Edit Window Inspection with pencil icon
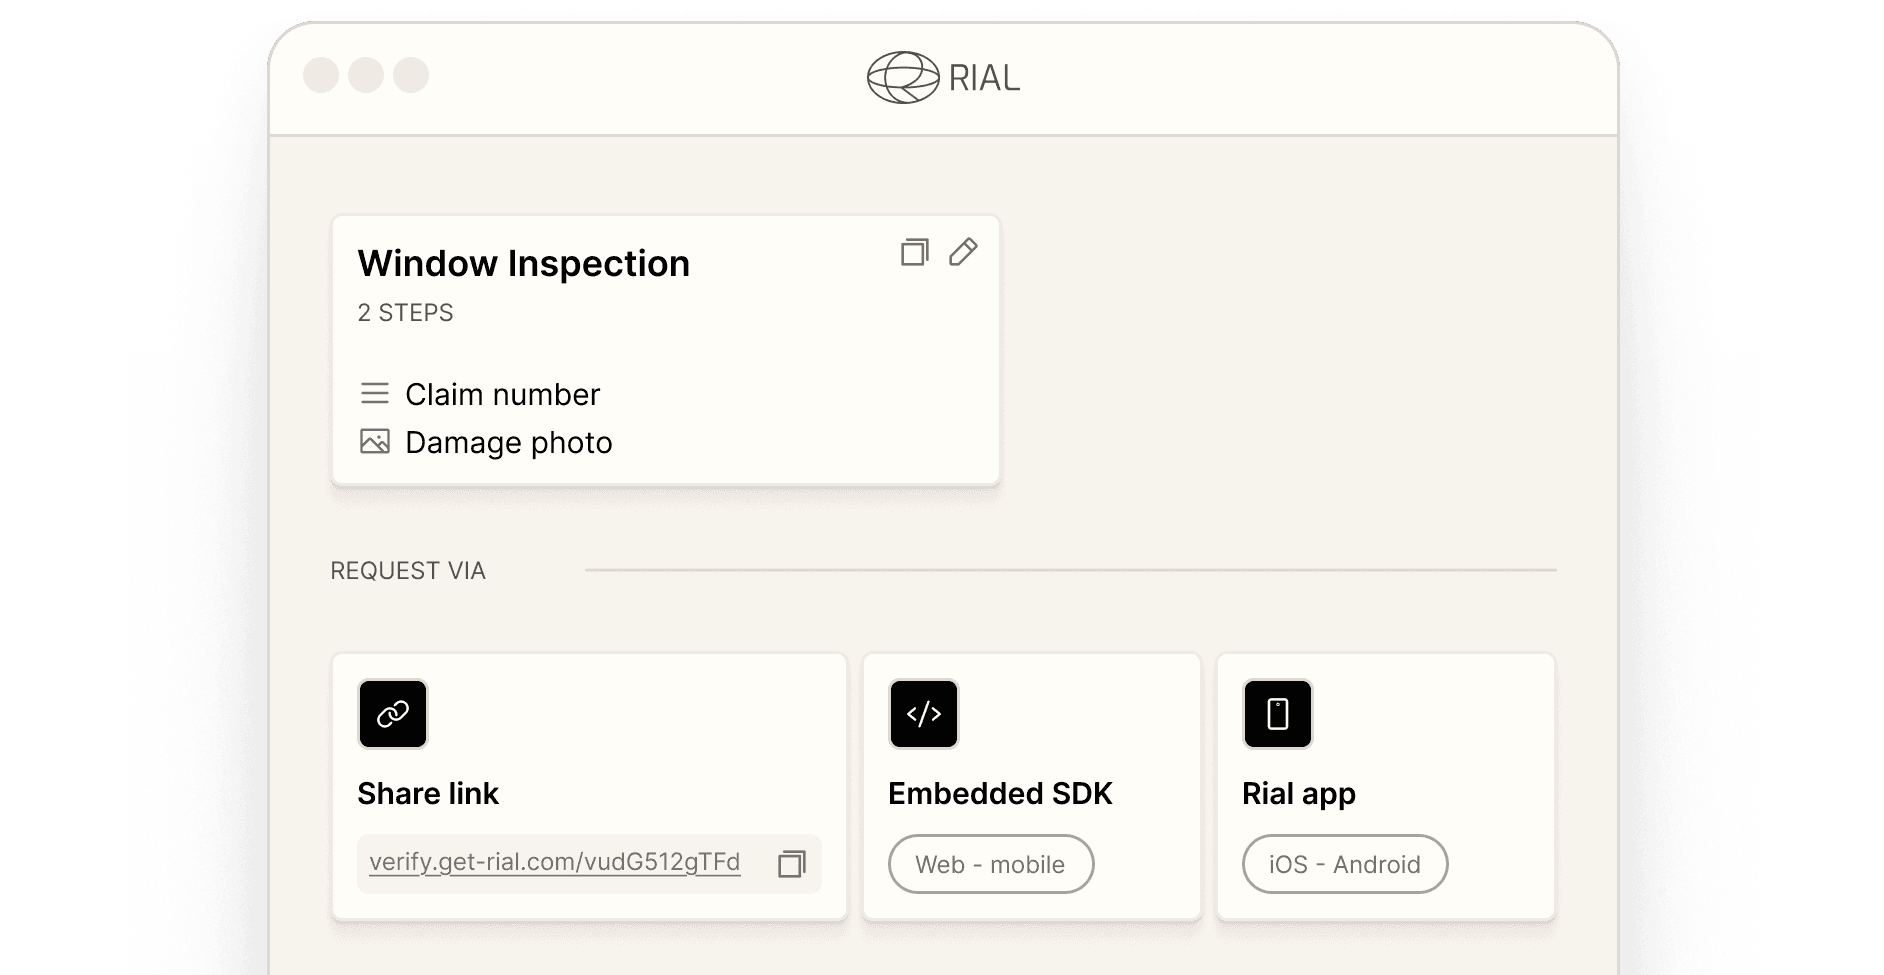Viewport: 1884px width, 975px height. pos(963,252)
